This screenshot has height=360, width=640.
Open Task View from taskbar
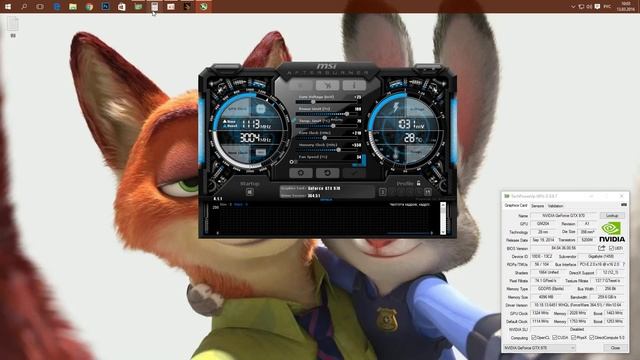[x=40, y=7]
